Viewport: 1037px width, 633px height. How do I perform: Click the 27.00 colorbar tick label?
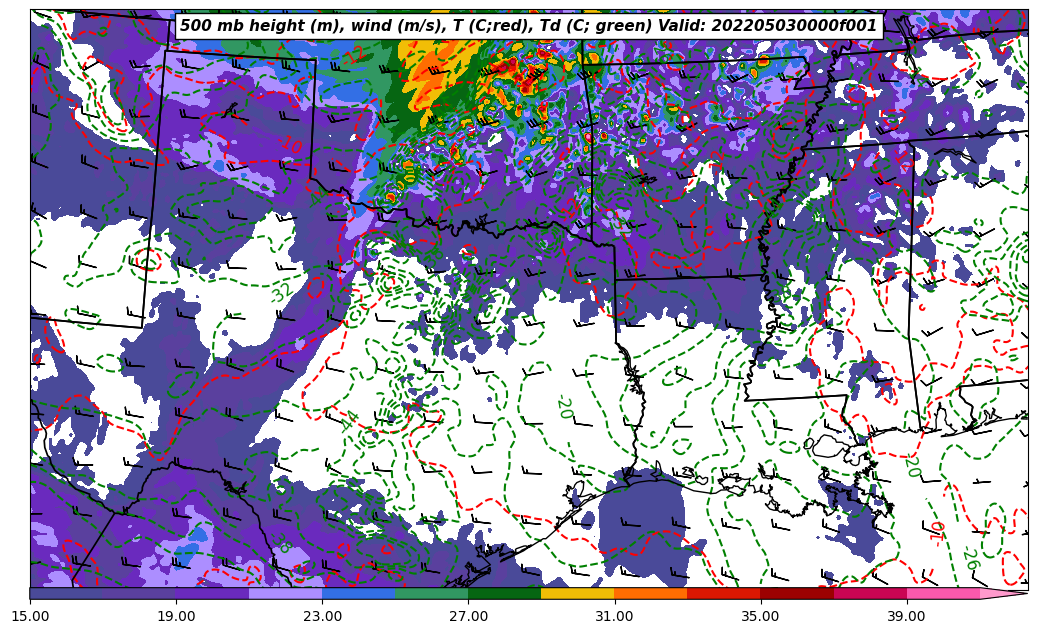coord(468,617)
